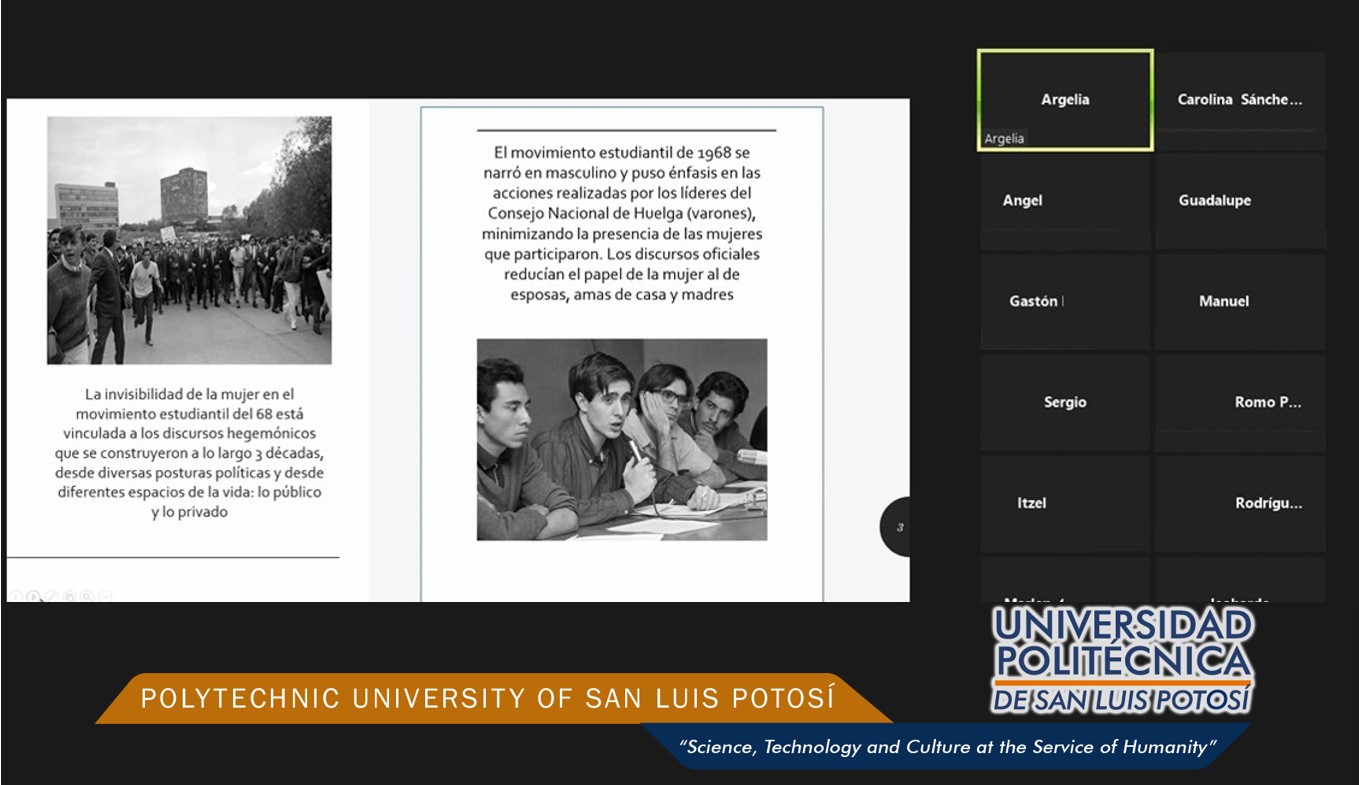Viewport: 1359px width, 785px height.
Task: Click the photo of students at microphone
Action: tap(622, 440)
